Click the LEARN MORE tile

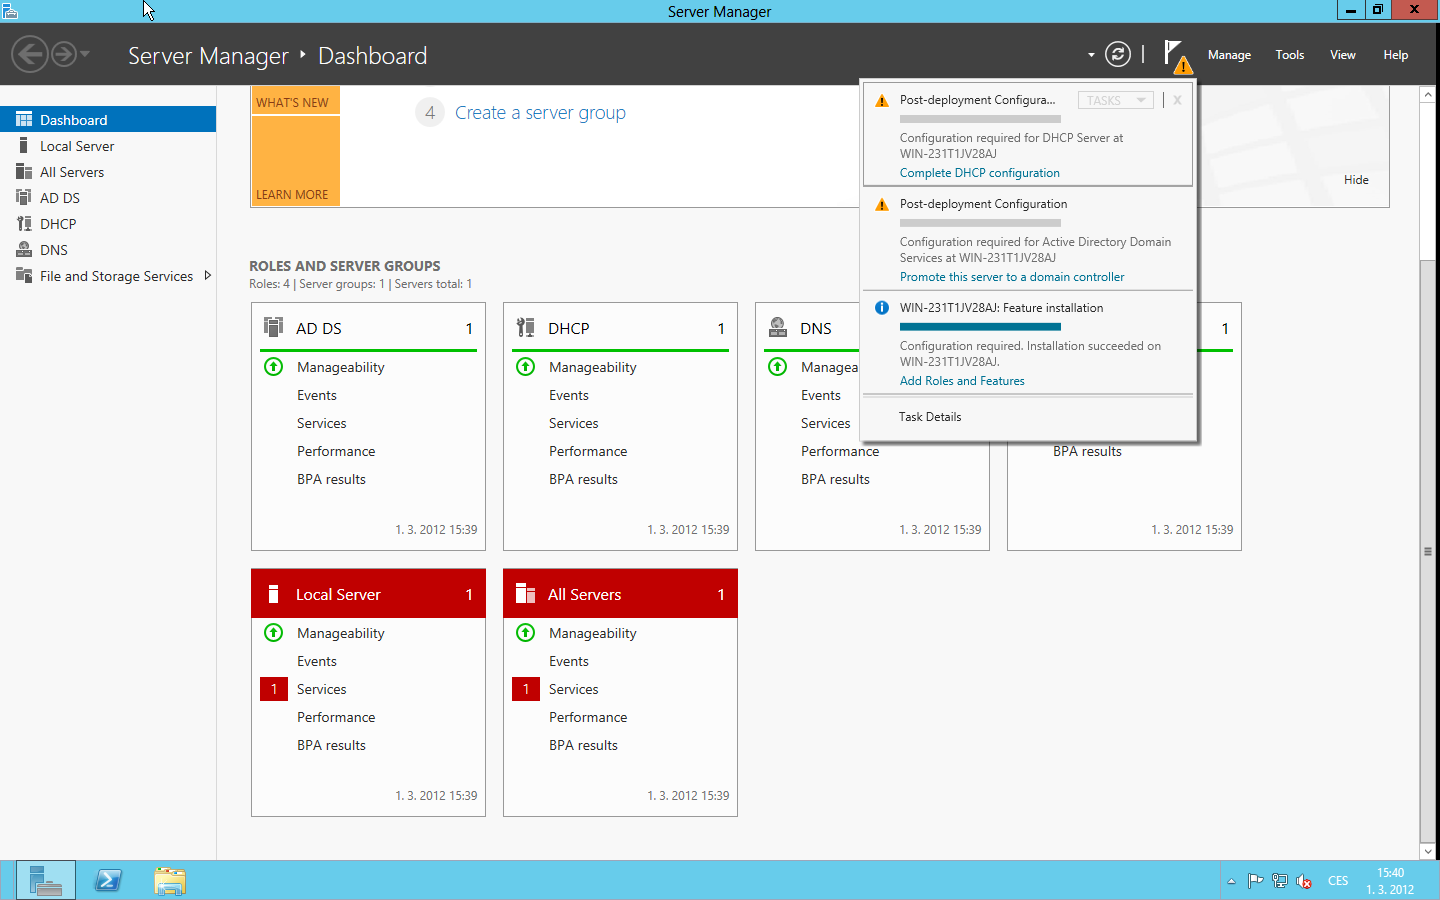click(295, 161)
